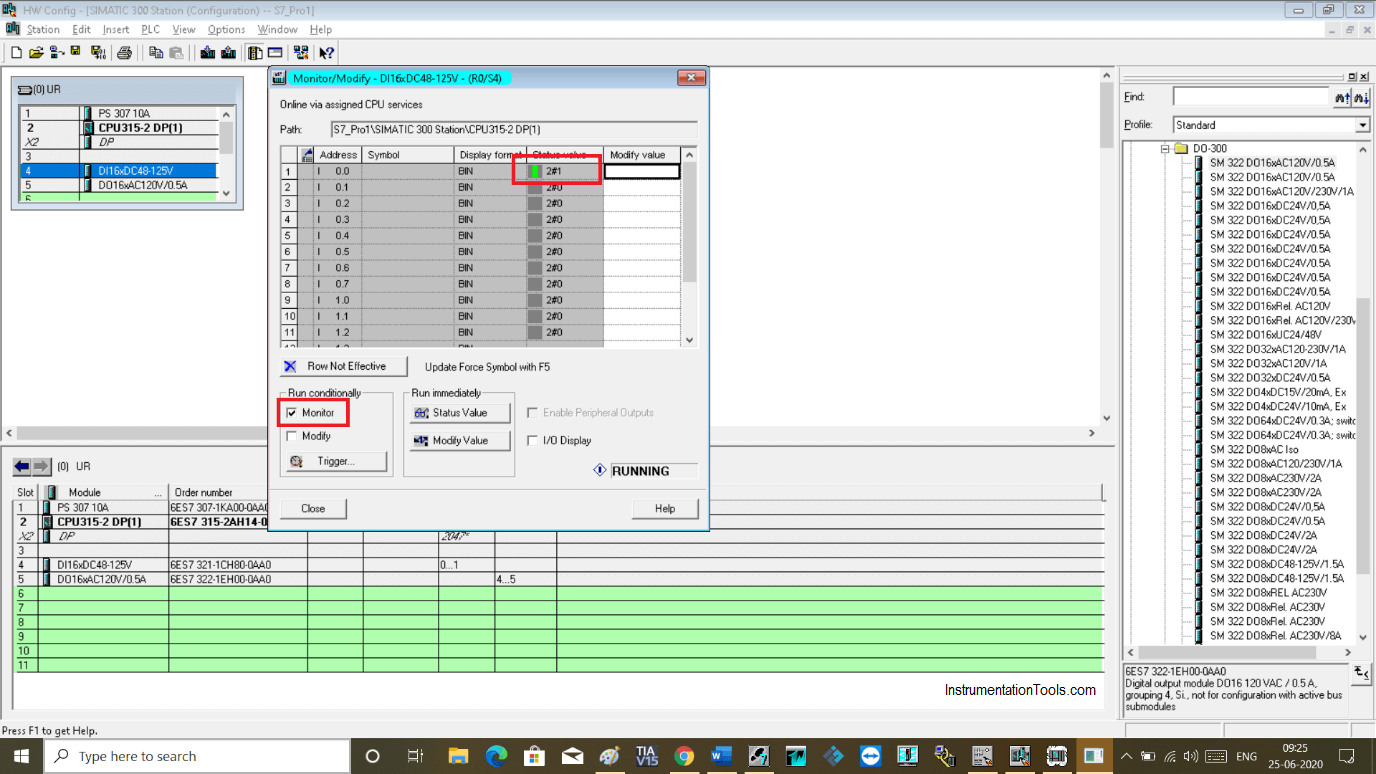Click the Windows Start button
1376x774 pixels.
pos(21,756)
